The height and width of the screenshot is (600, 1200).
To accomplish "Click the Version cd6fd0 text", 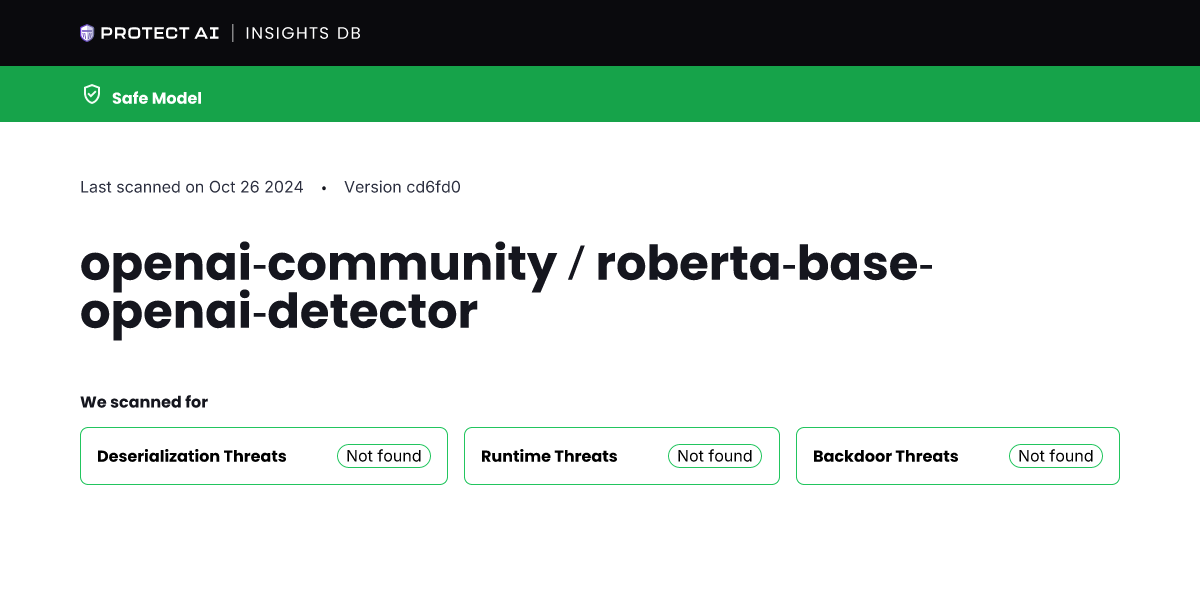I will [402, 187].
